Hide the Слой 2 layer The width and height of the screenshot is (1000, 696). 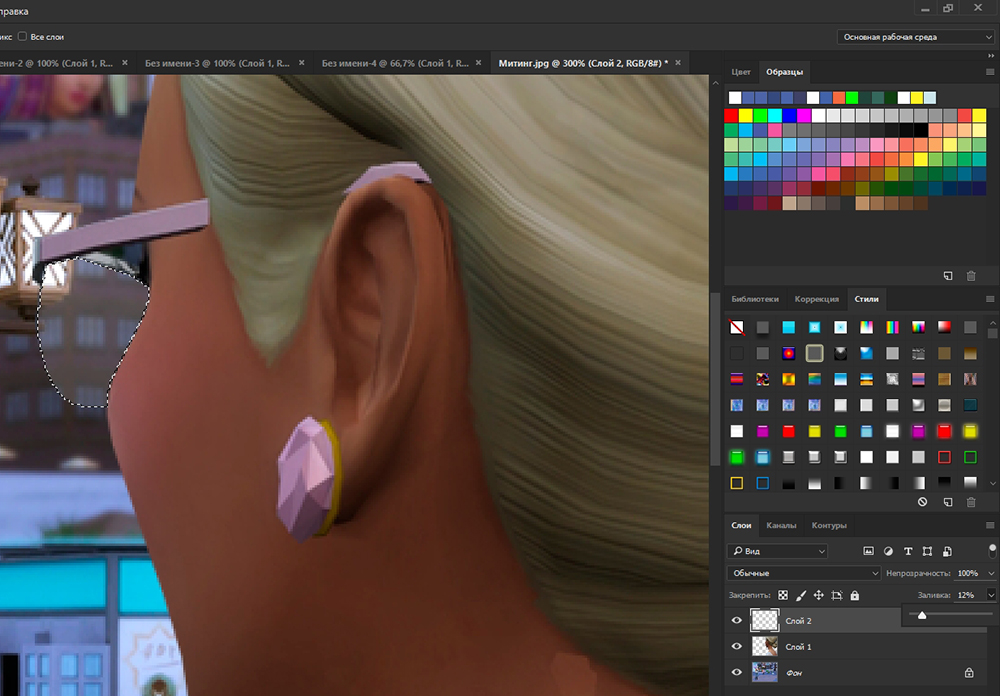pos(737,621)
